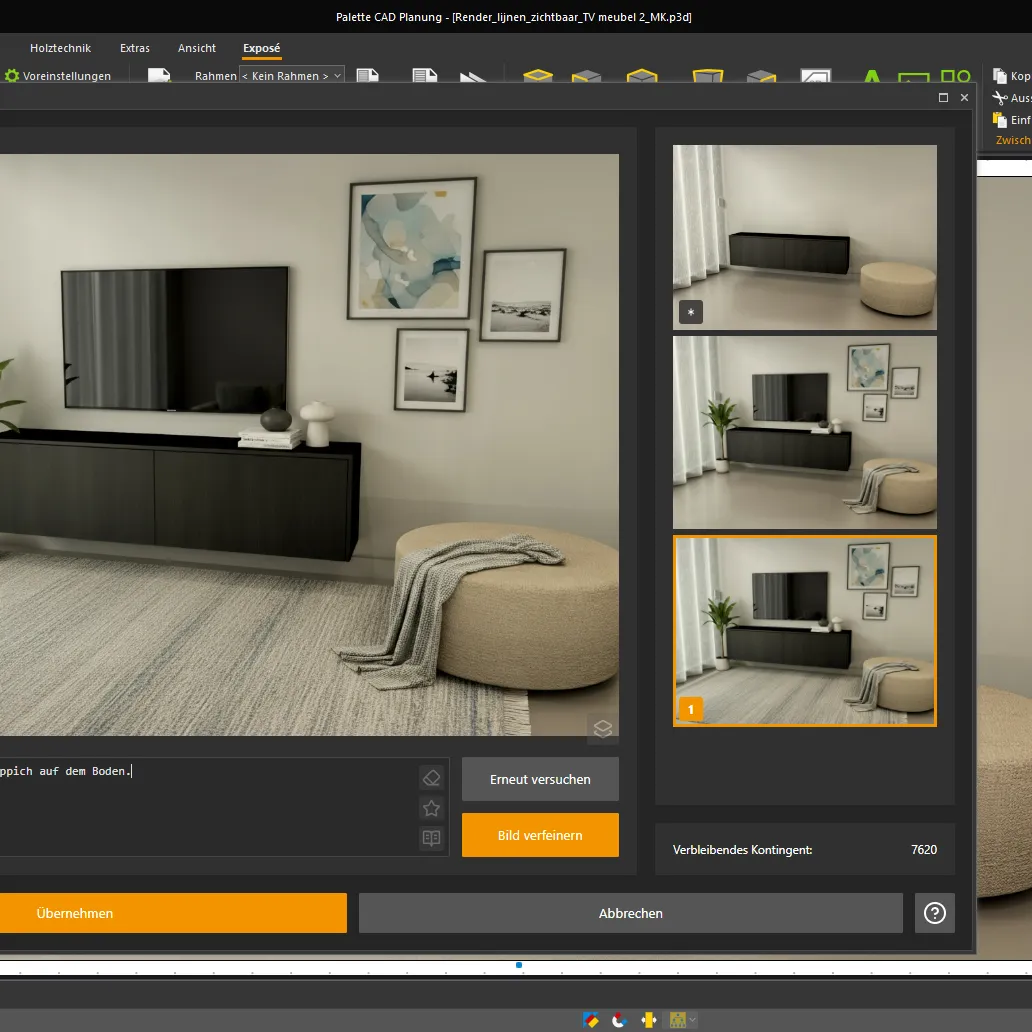The height and width of the screenshot is (1032, 1032).
Task: Click the remaining quota value 7620
Action: 923,850
